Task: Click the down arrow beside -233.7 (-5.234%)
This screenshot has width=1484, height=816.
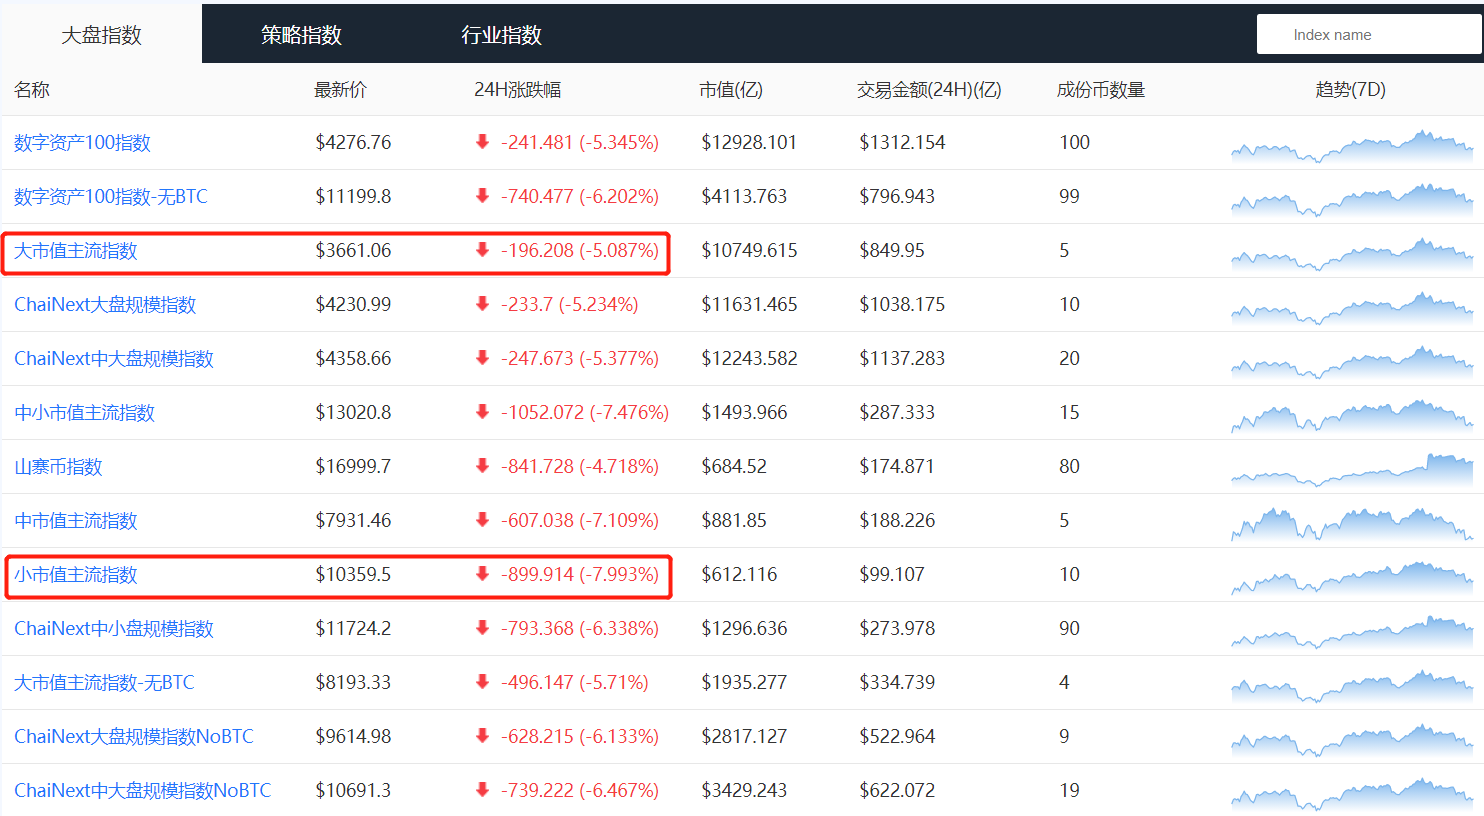Action: [x=482, y=304]
